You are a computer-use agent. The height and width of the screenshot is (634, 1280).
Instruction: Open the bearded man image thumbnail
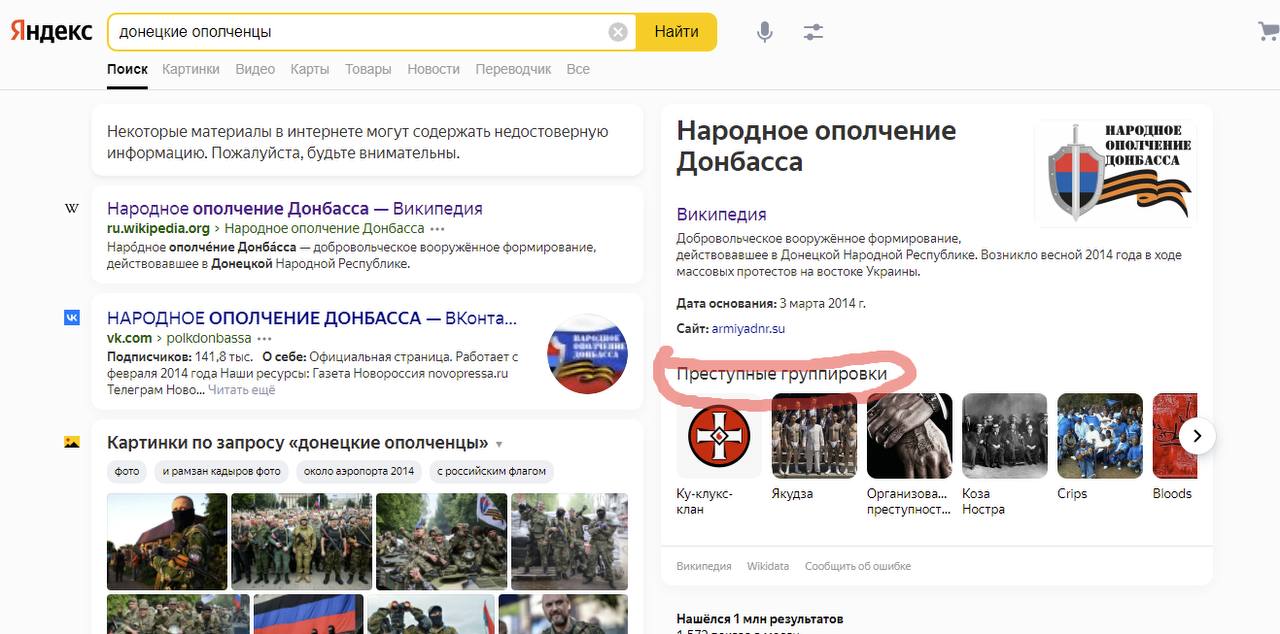pos(563,614)
